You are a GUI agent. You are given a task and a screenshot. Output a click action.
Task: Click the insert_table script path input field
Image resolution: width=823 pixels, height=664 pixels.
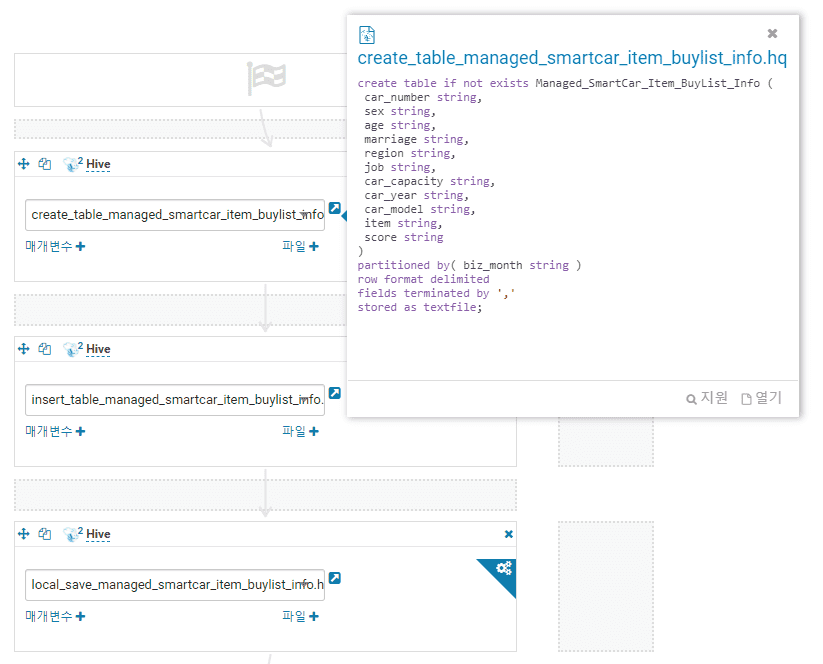[175, 400]
